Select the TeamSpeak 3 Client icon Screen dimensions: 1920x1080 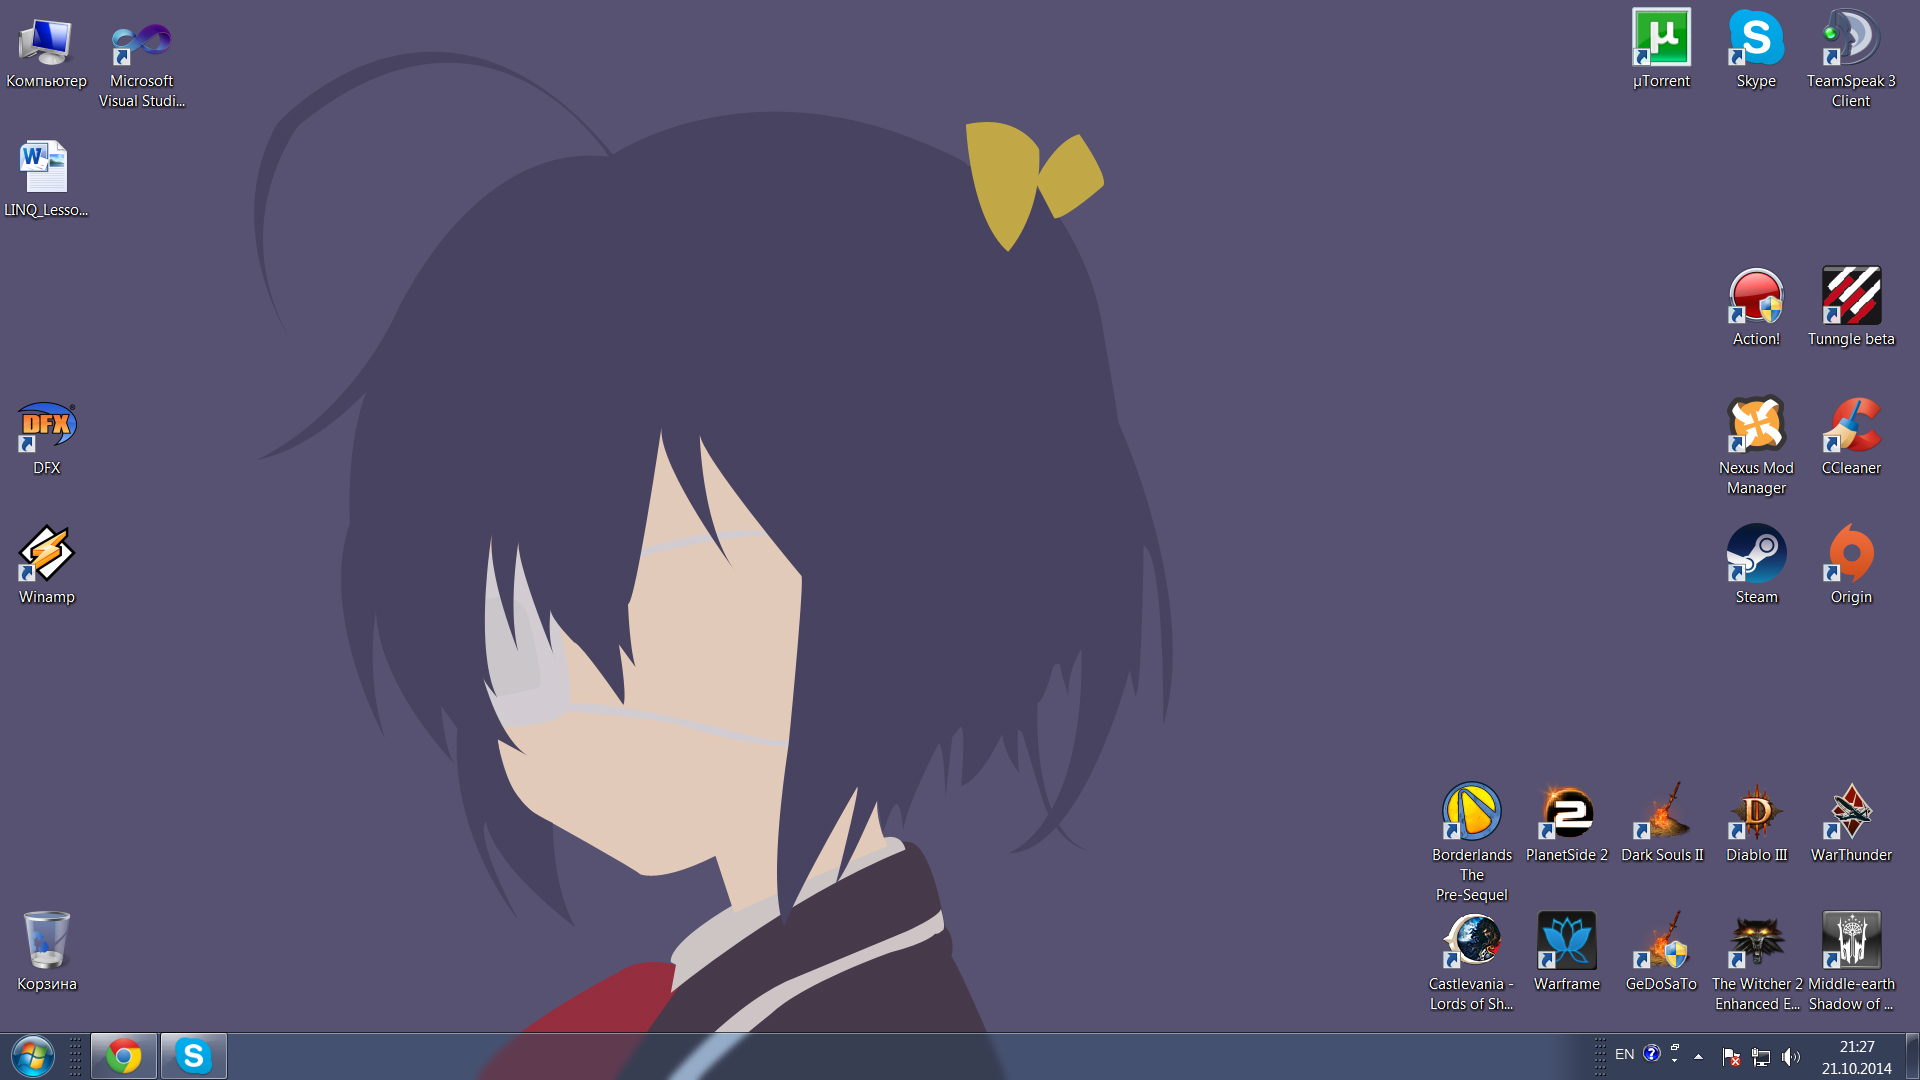coord(1850,40)
